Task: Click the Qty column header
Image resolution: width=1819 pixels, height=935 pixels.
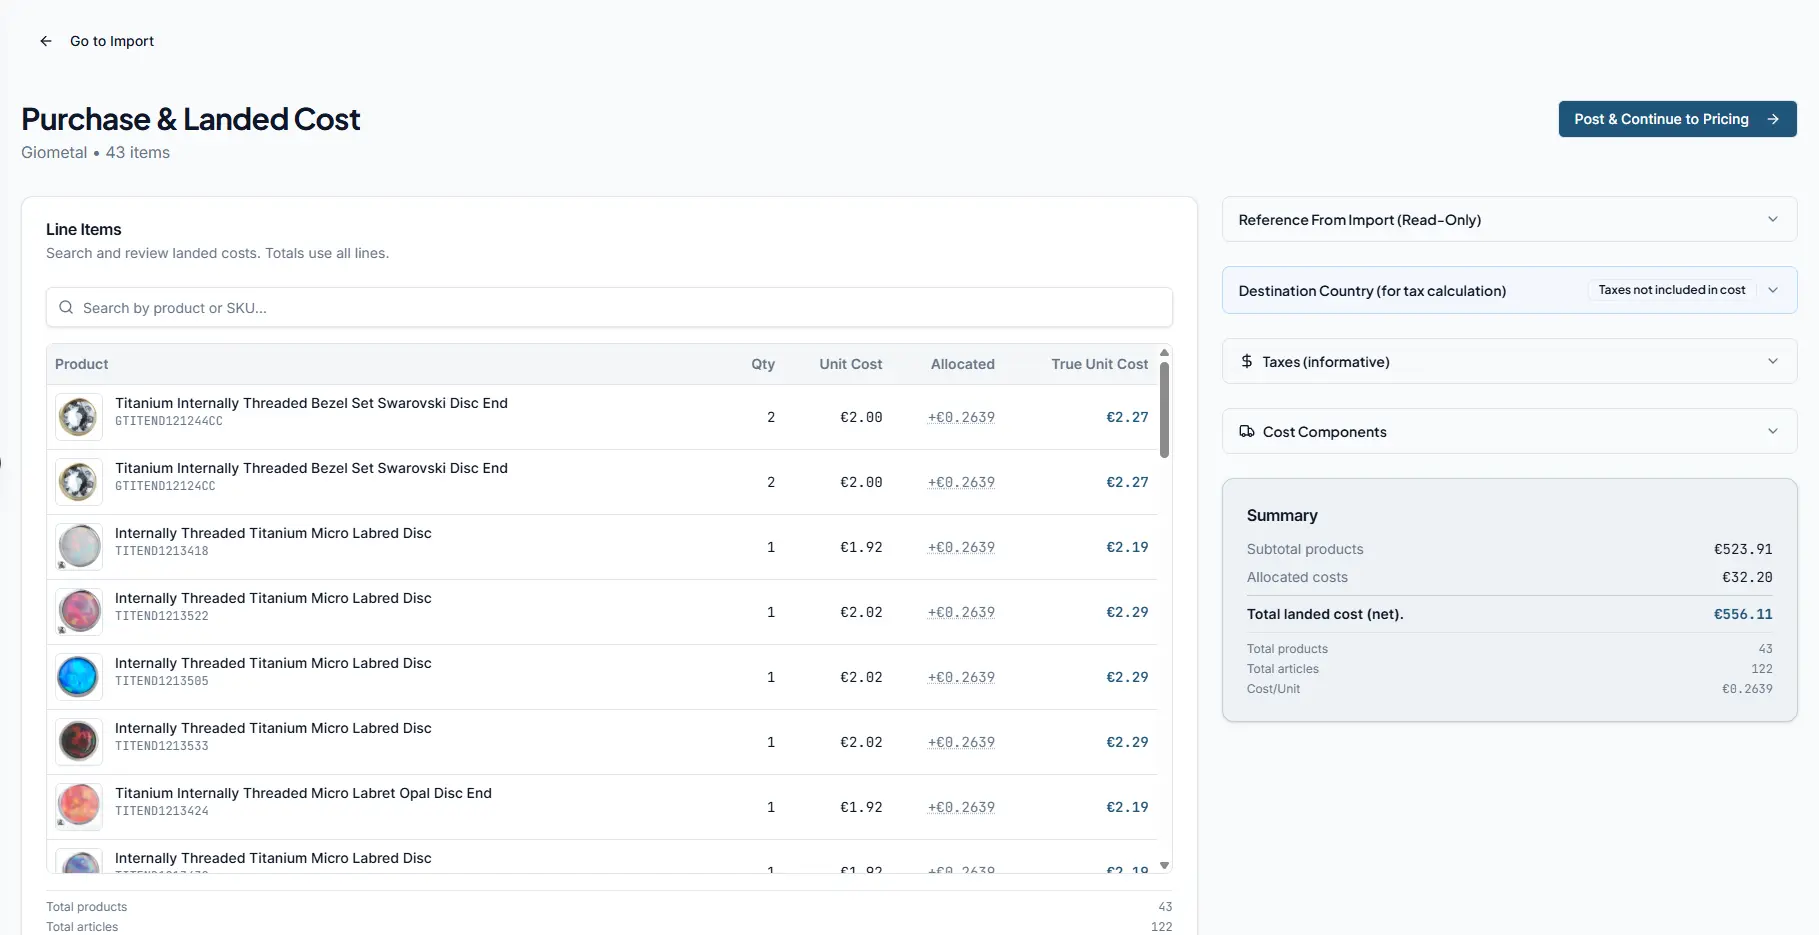Action: coord(763,364)
